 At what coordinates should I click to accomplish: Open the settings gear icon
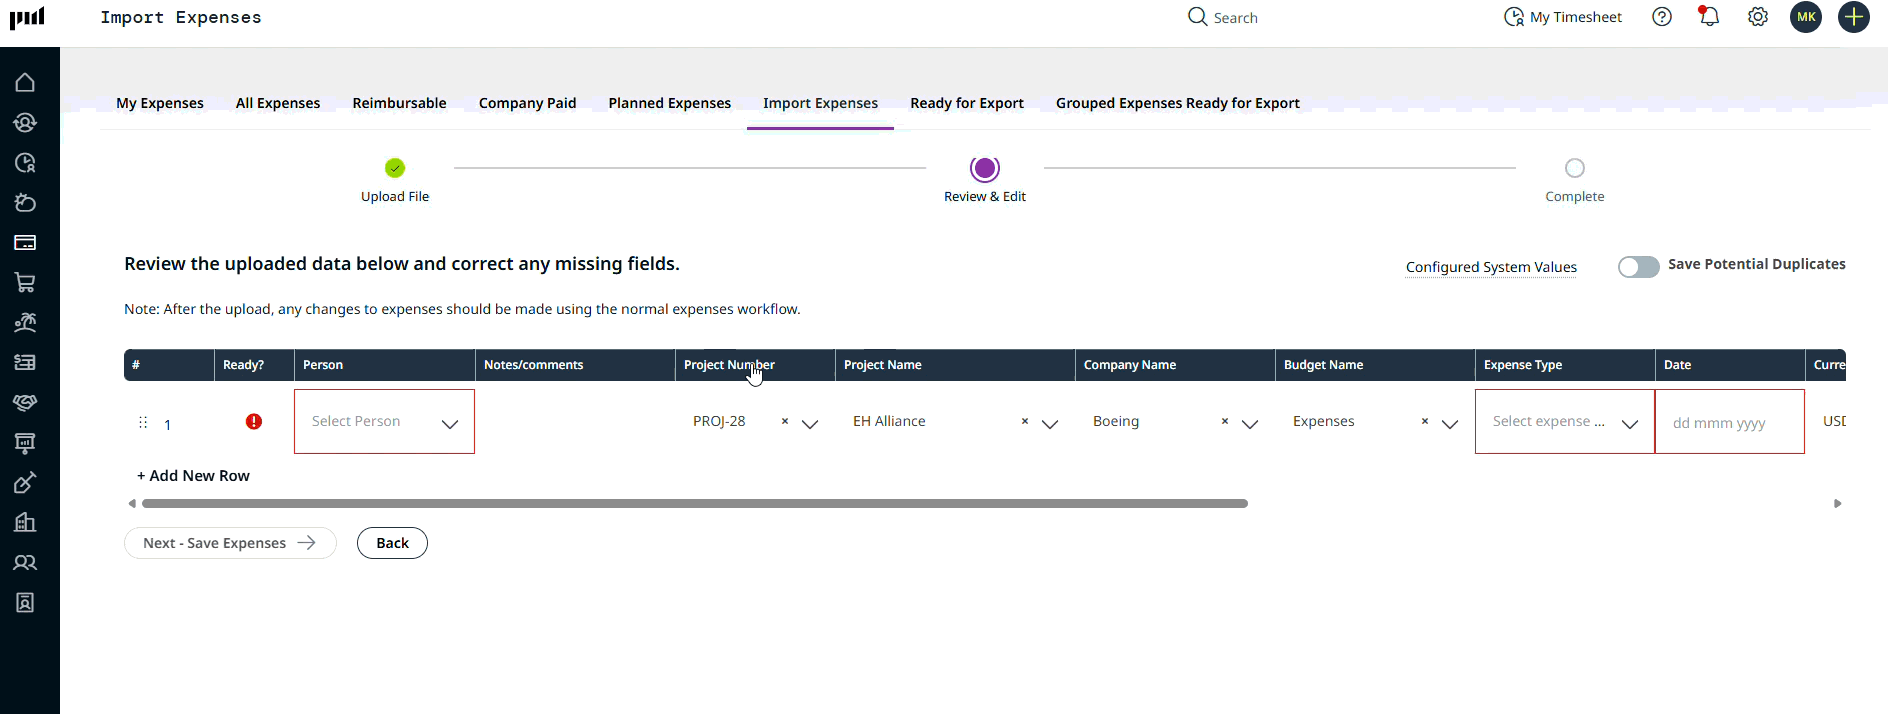pyautogui.click(x=1758, y=17)
